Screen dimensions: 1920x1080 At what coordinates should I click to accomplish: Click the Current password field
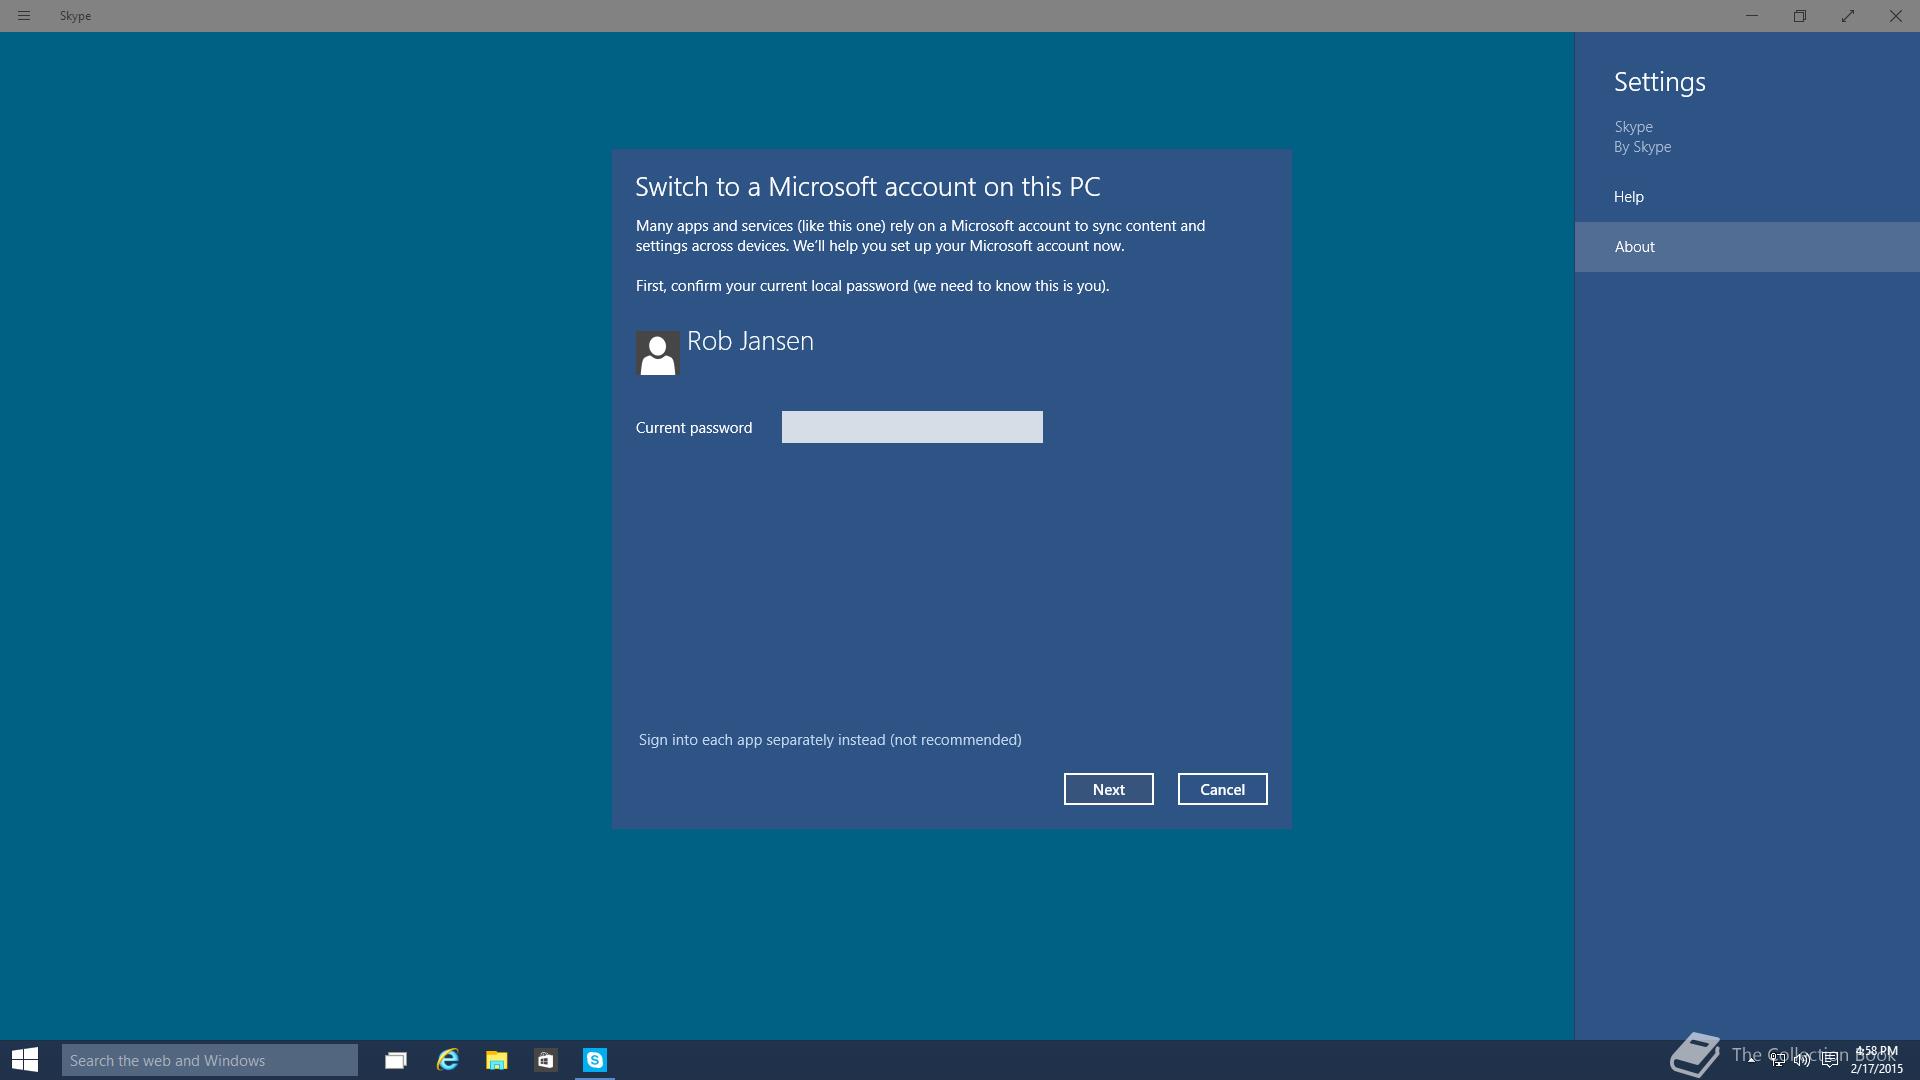912,427
